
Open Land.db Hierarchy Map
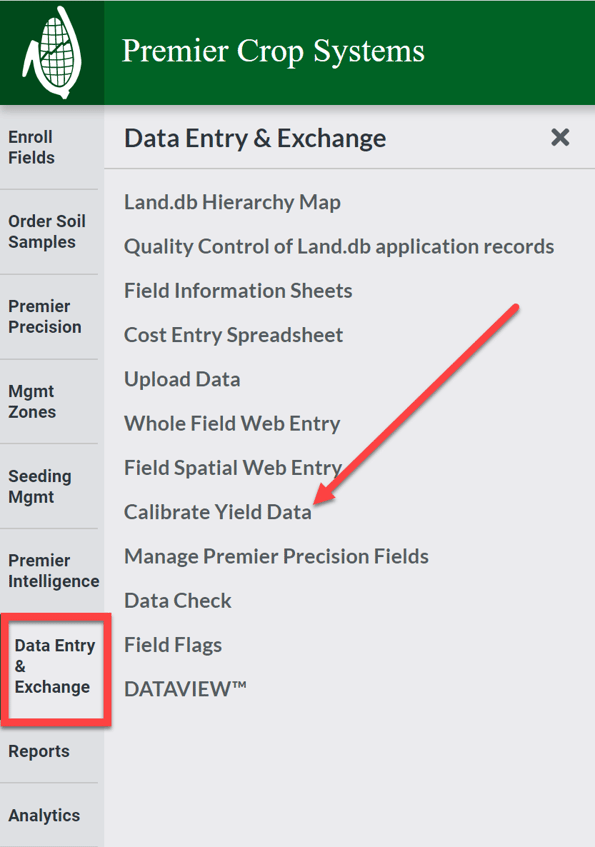click(232, 201)
